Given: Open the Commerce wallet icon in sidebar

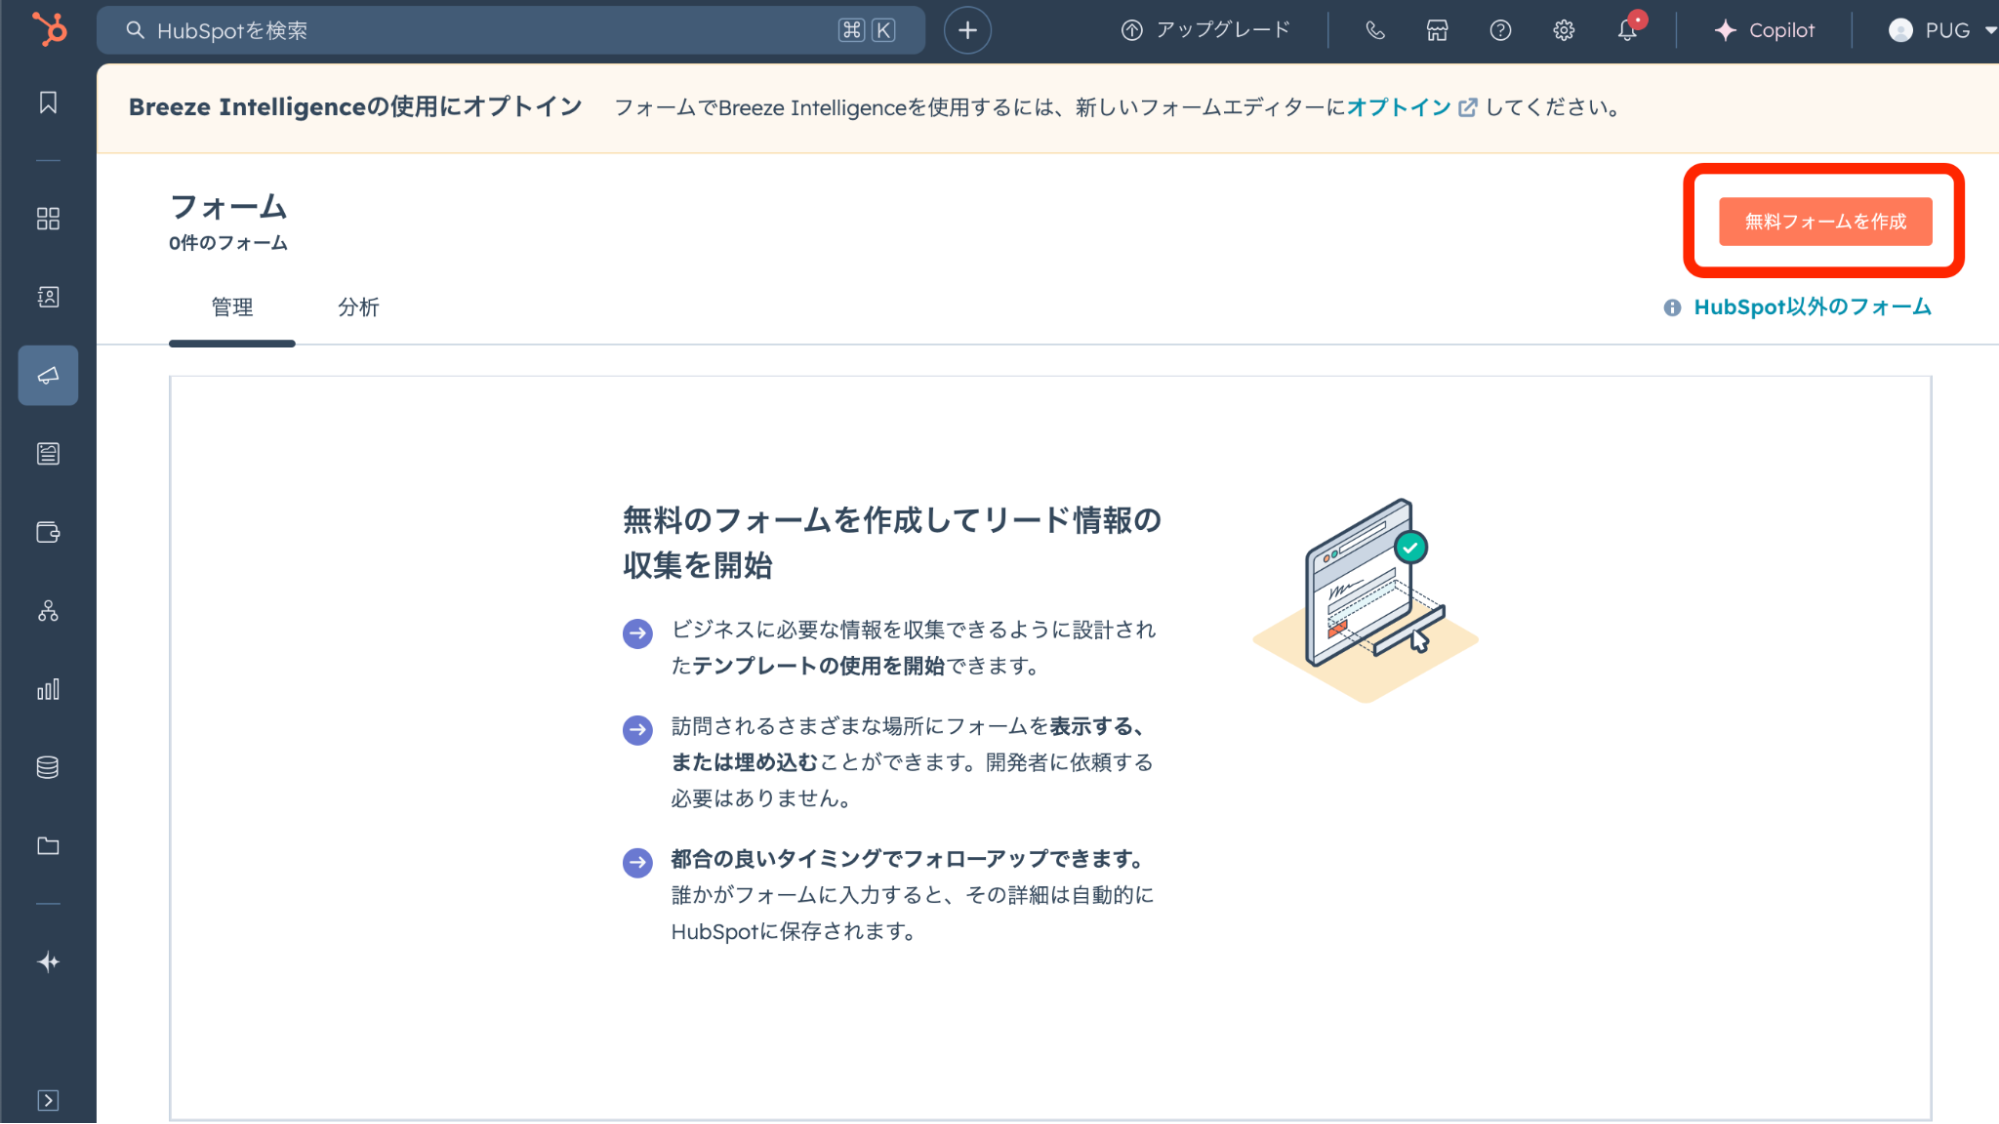Looking at the screenshot, I should coord(48,532).
